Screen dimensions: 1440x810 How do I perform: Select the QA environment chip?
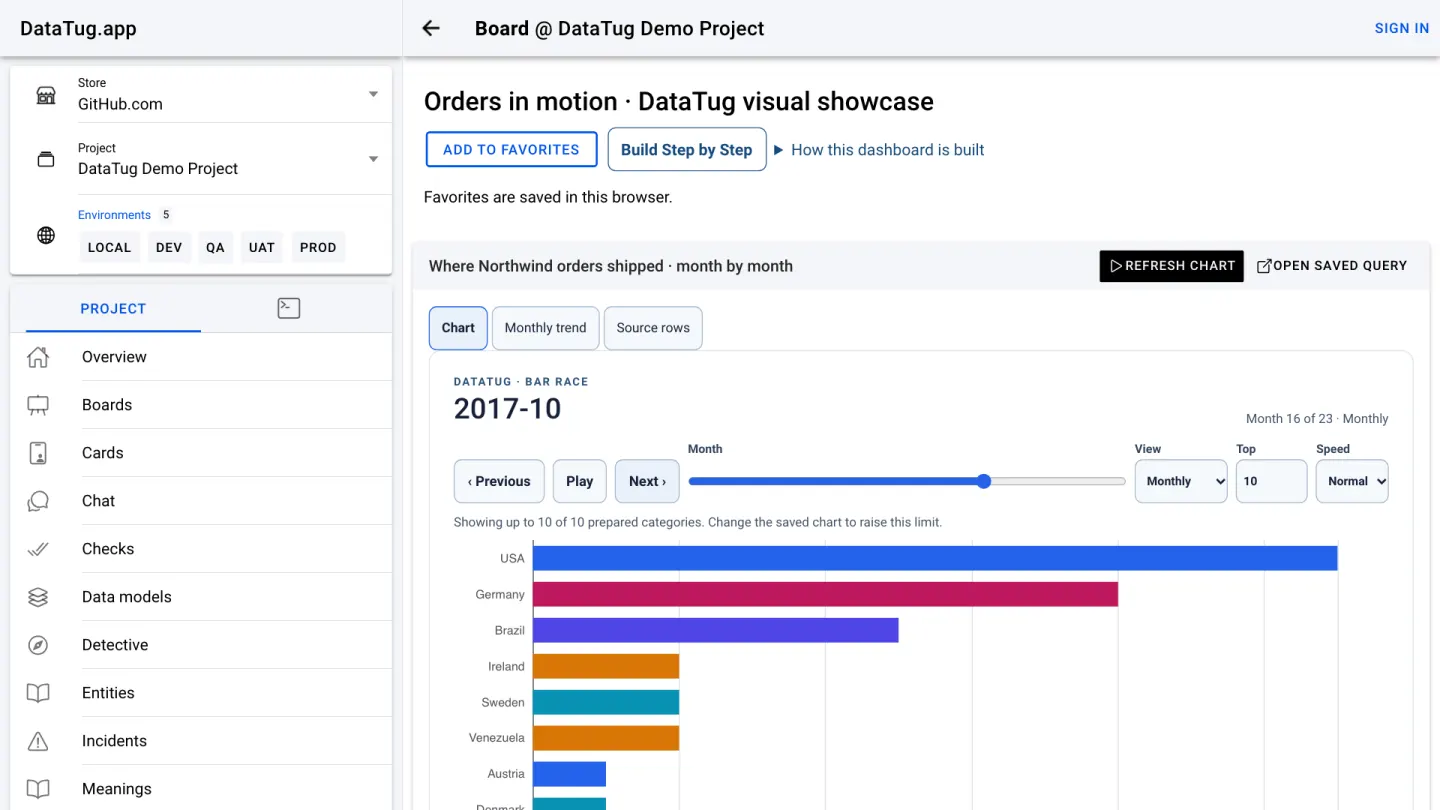215,247
